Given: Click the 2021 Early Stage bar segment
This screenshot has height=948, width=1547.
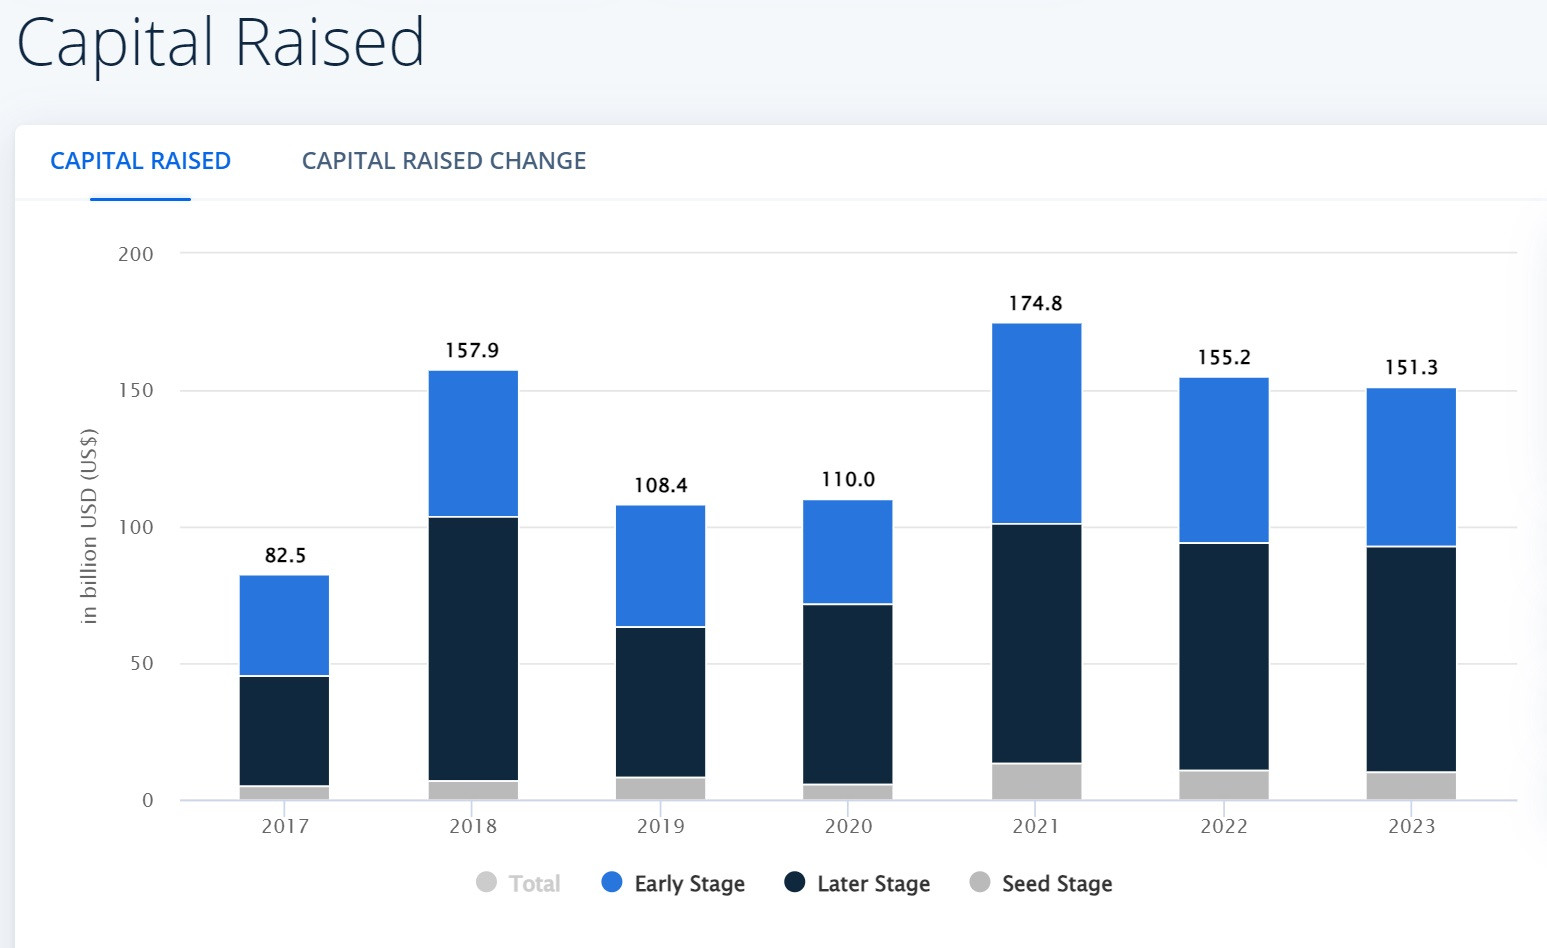Looking at the screenshot, I should pyautogui.click(x=1036, y=423).
